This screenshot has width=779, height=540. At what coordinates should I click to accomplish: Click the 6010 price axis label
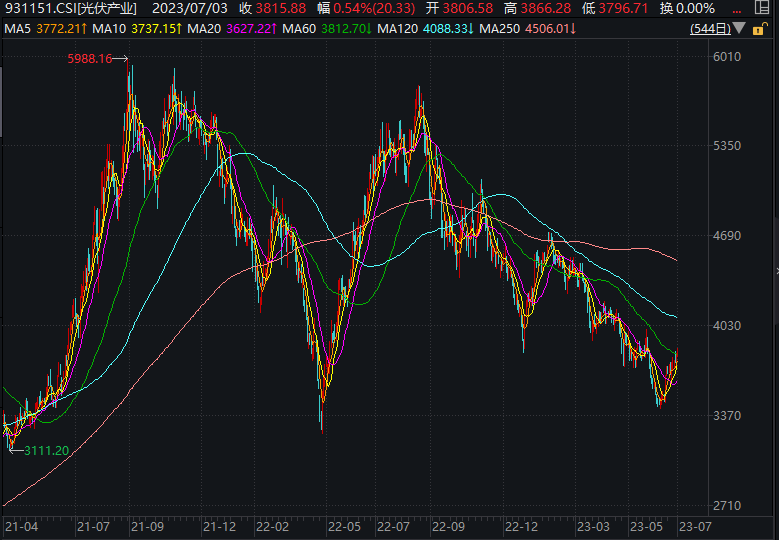tap(727, 57)
